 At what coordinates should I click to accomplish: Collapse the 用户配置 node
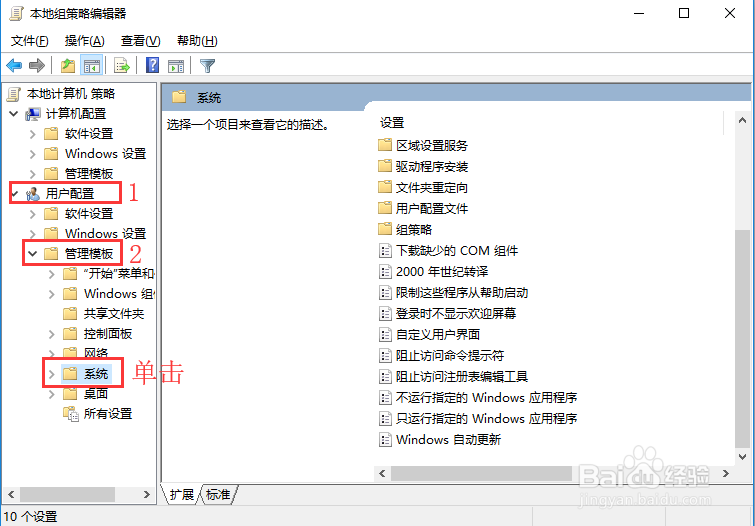(x=14, y=194)
